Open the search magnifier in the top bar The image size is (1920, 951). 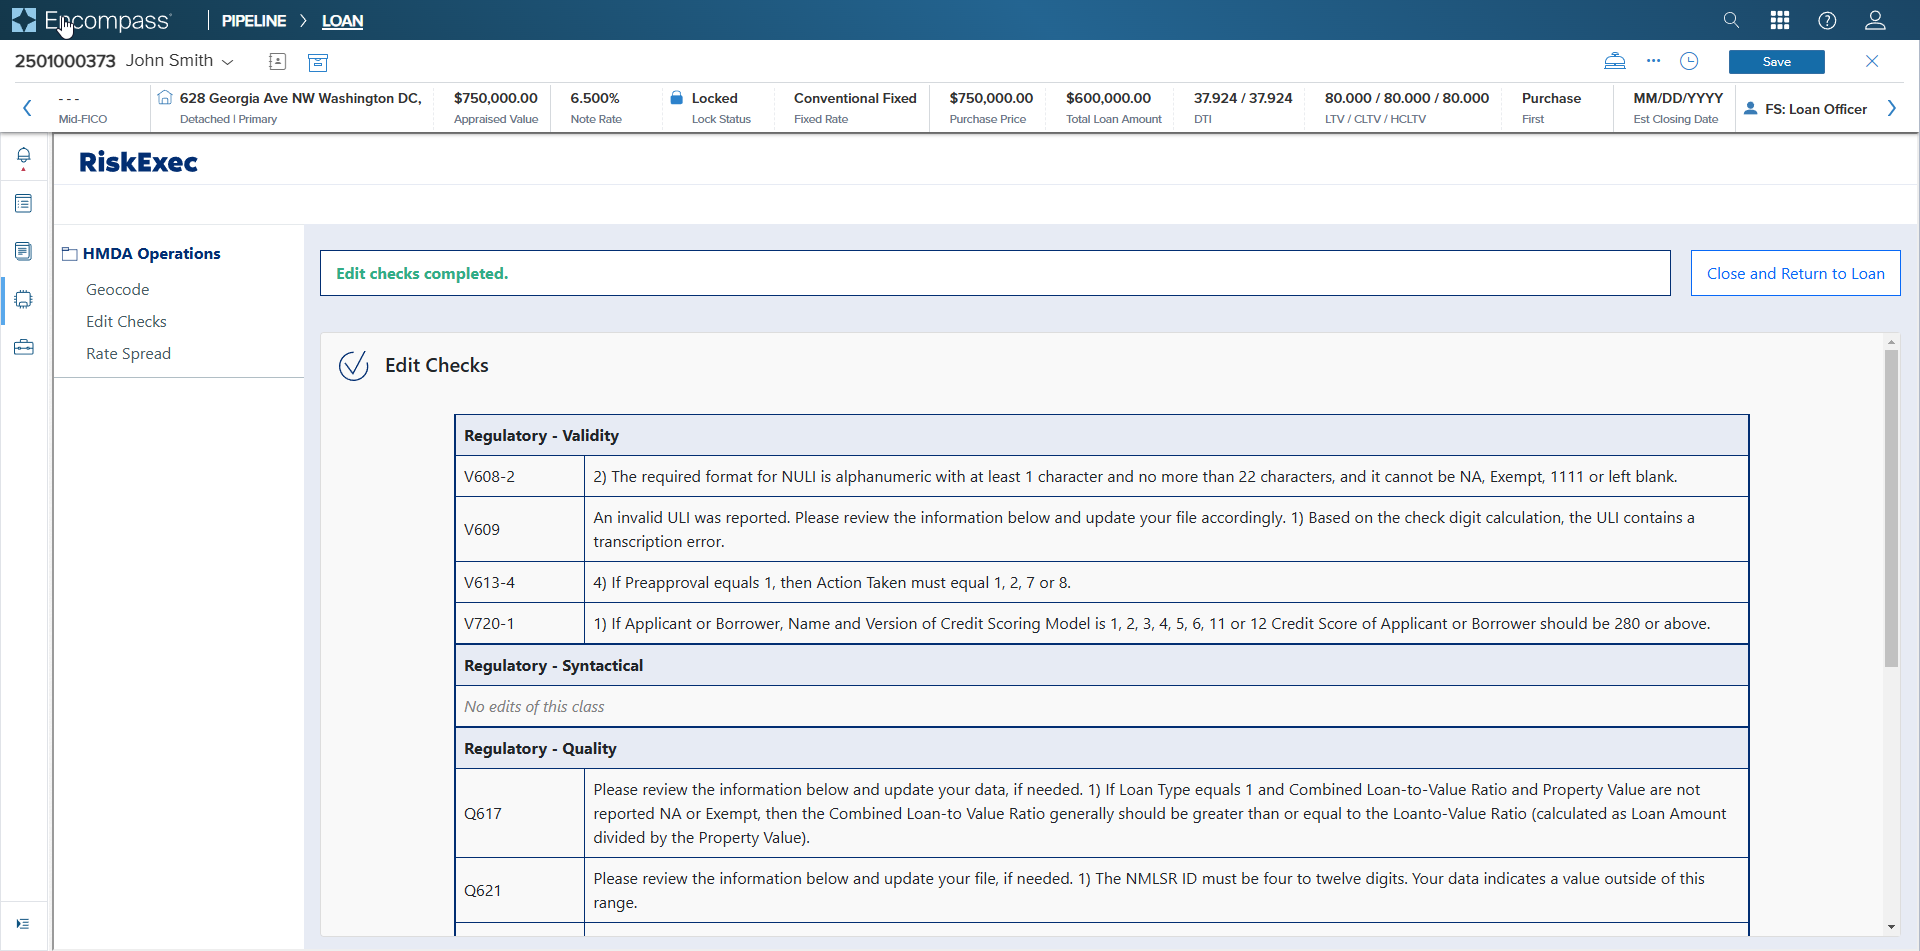coord(1731,20)
